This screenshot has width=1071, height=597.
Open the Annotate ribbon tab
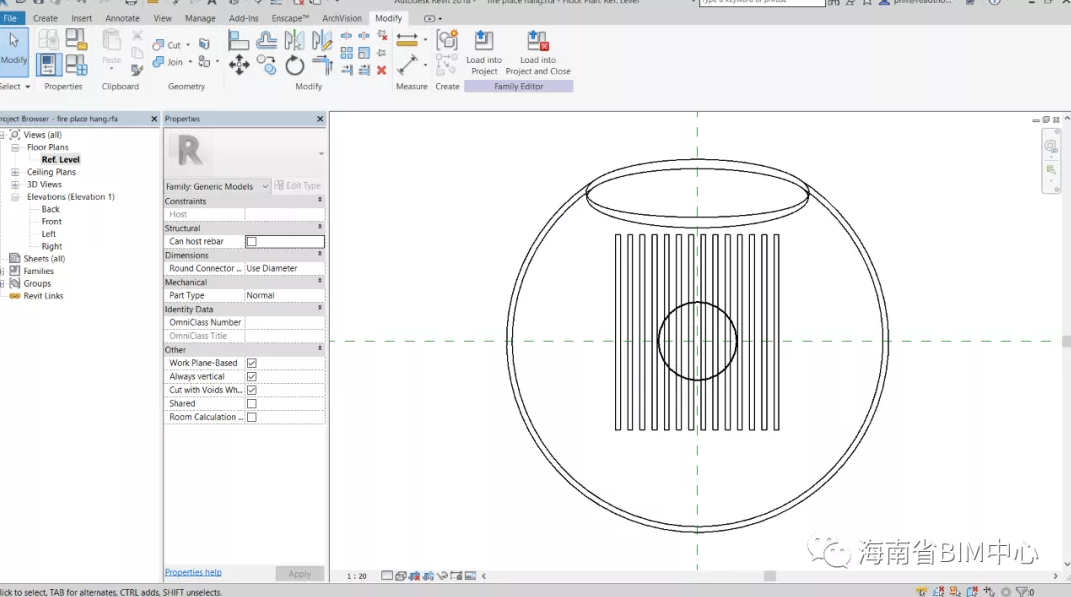(x=122, y=18)
